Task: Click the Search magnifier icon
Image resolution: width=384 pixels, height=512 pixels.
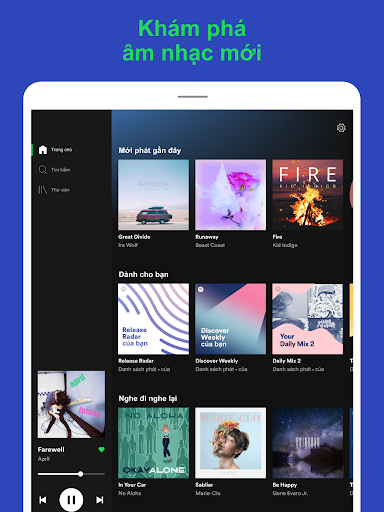Action: tap(43, 170)
